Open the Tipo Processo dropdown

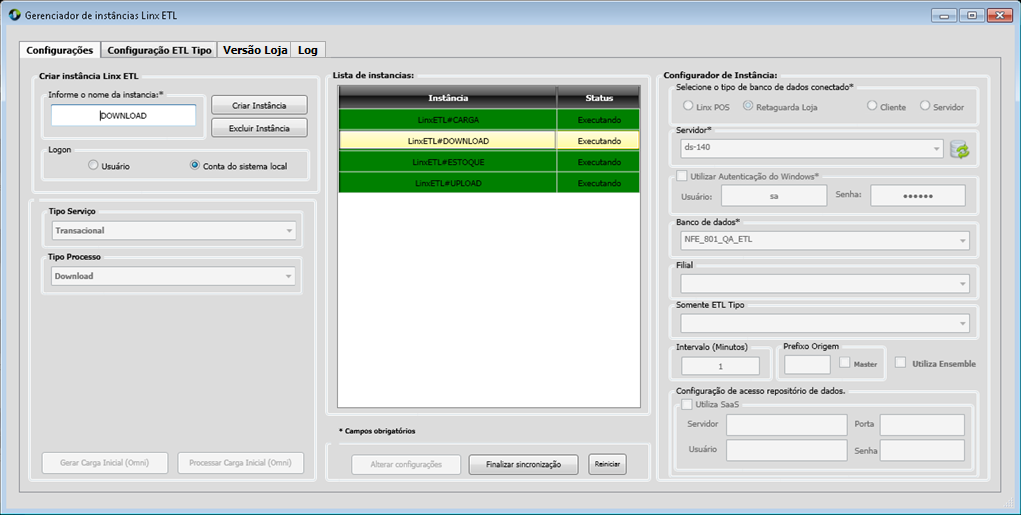pyautogui.click(x=173, y=276)
